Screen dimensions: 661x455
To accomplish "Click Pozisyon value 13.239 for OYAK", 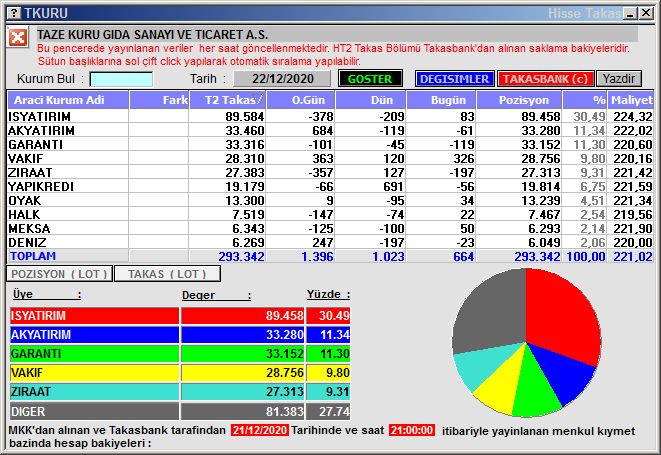I will click(541, 200).
